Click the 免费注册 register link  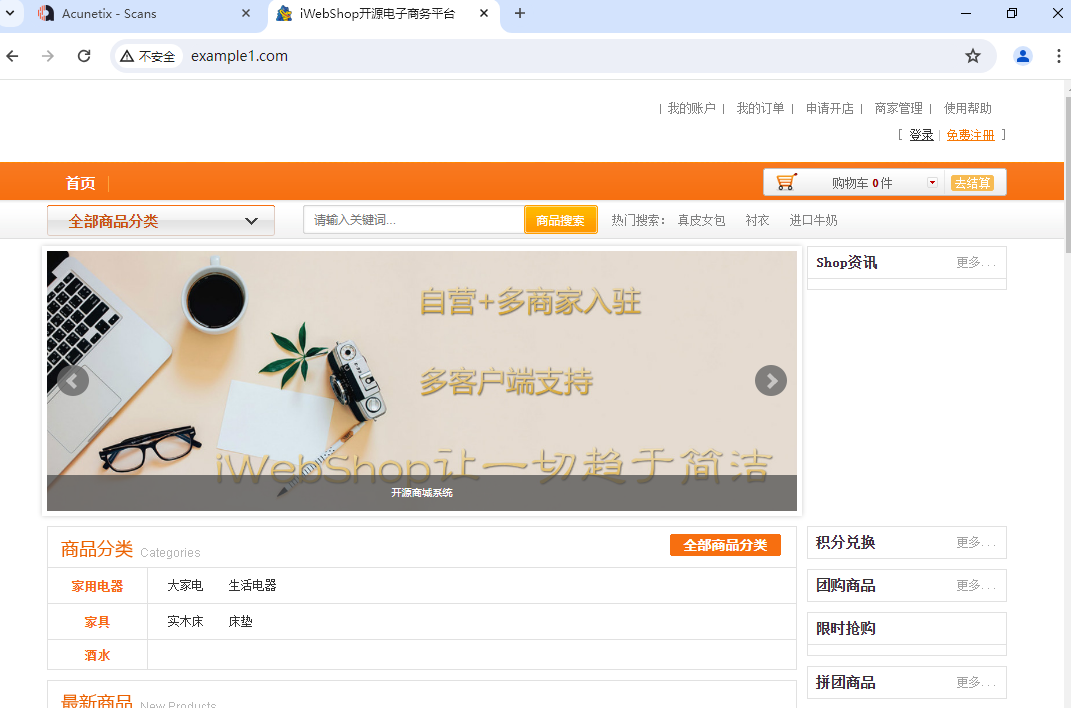[970, 135]
